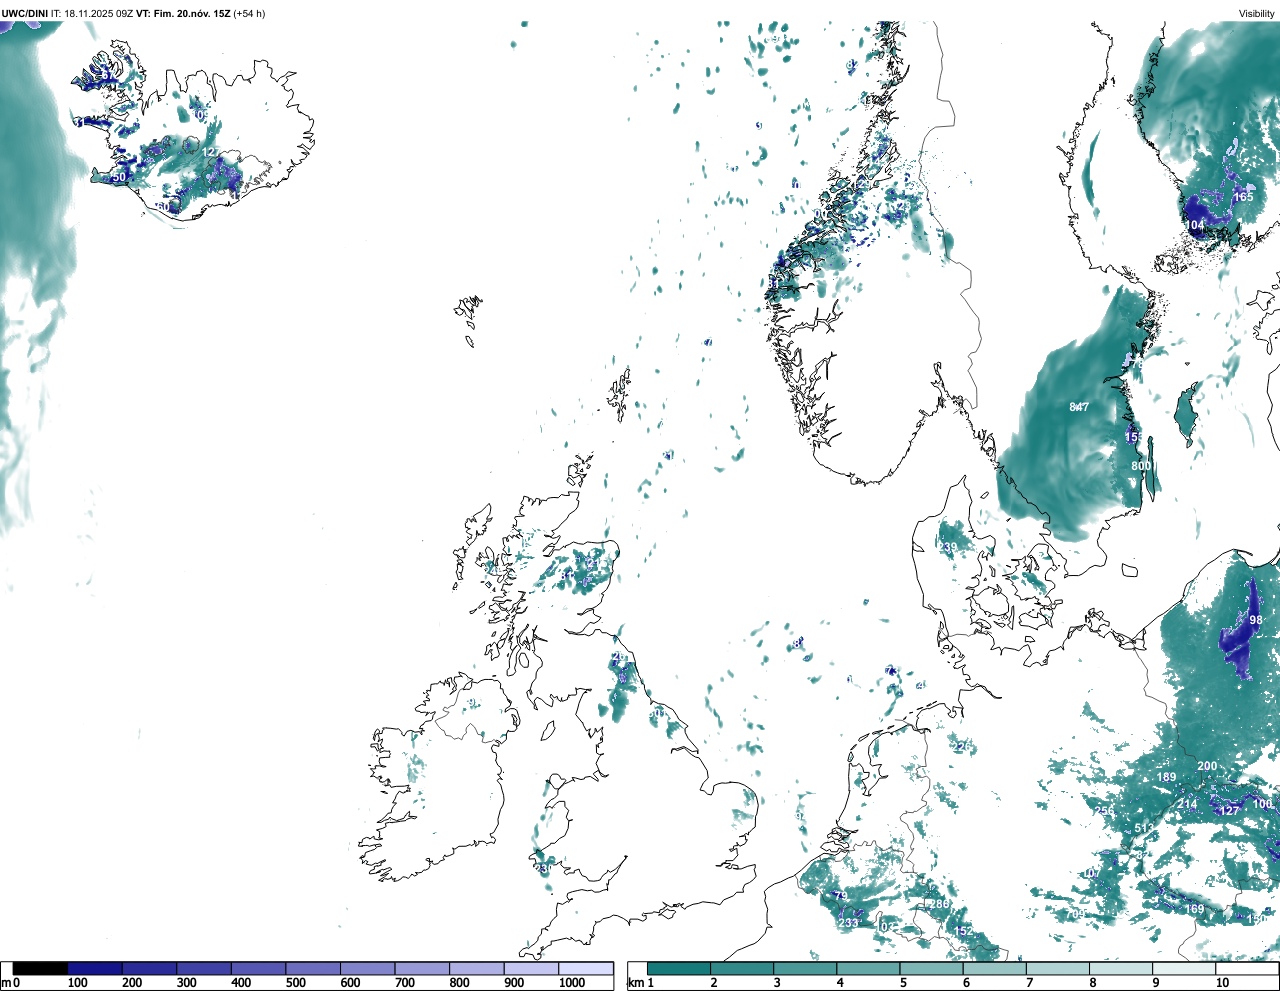Click the 1000 tick on the metre legend
Image resolution: width=1280 pixels, height=991 pixels.
572,983
